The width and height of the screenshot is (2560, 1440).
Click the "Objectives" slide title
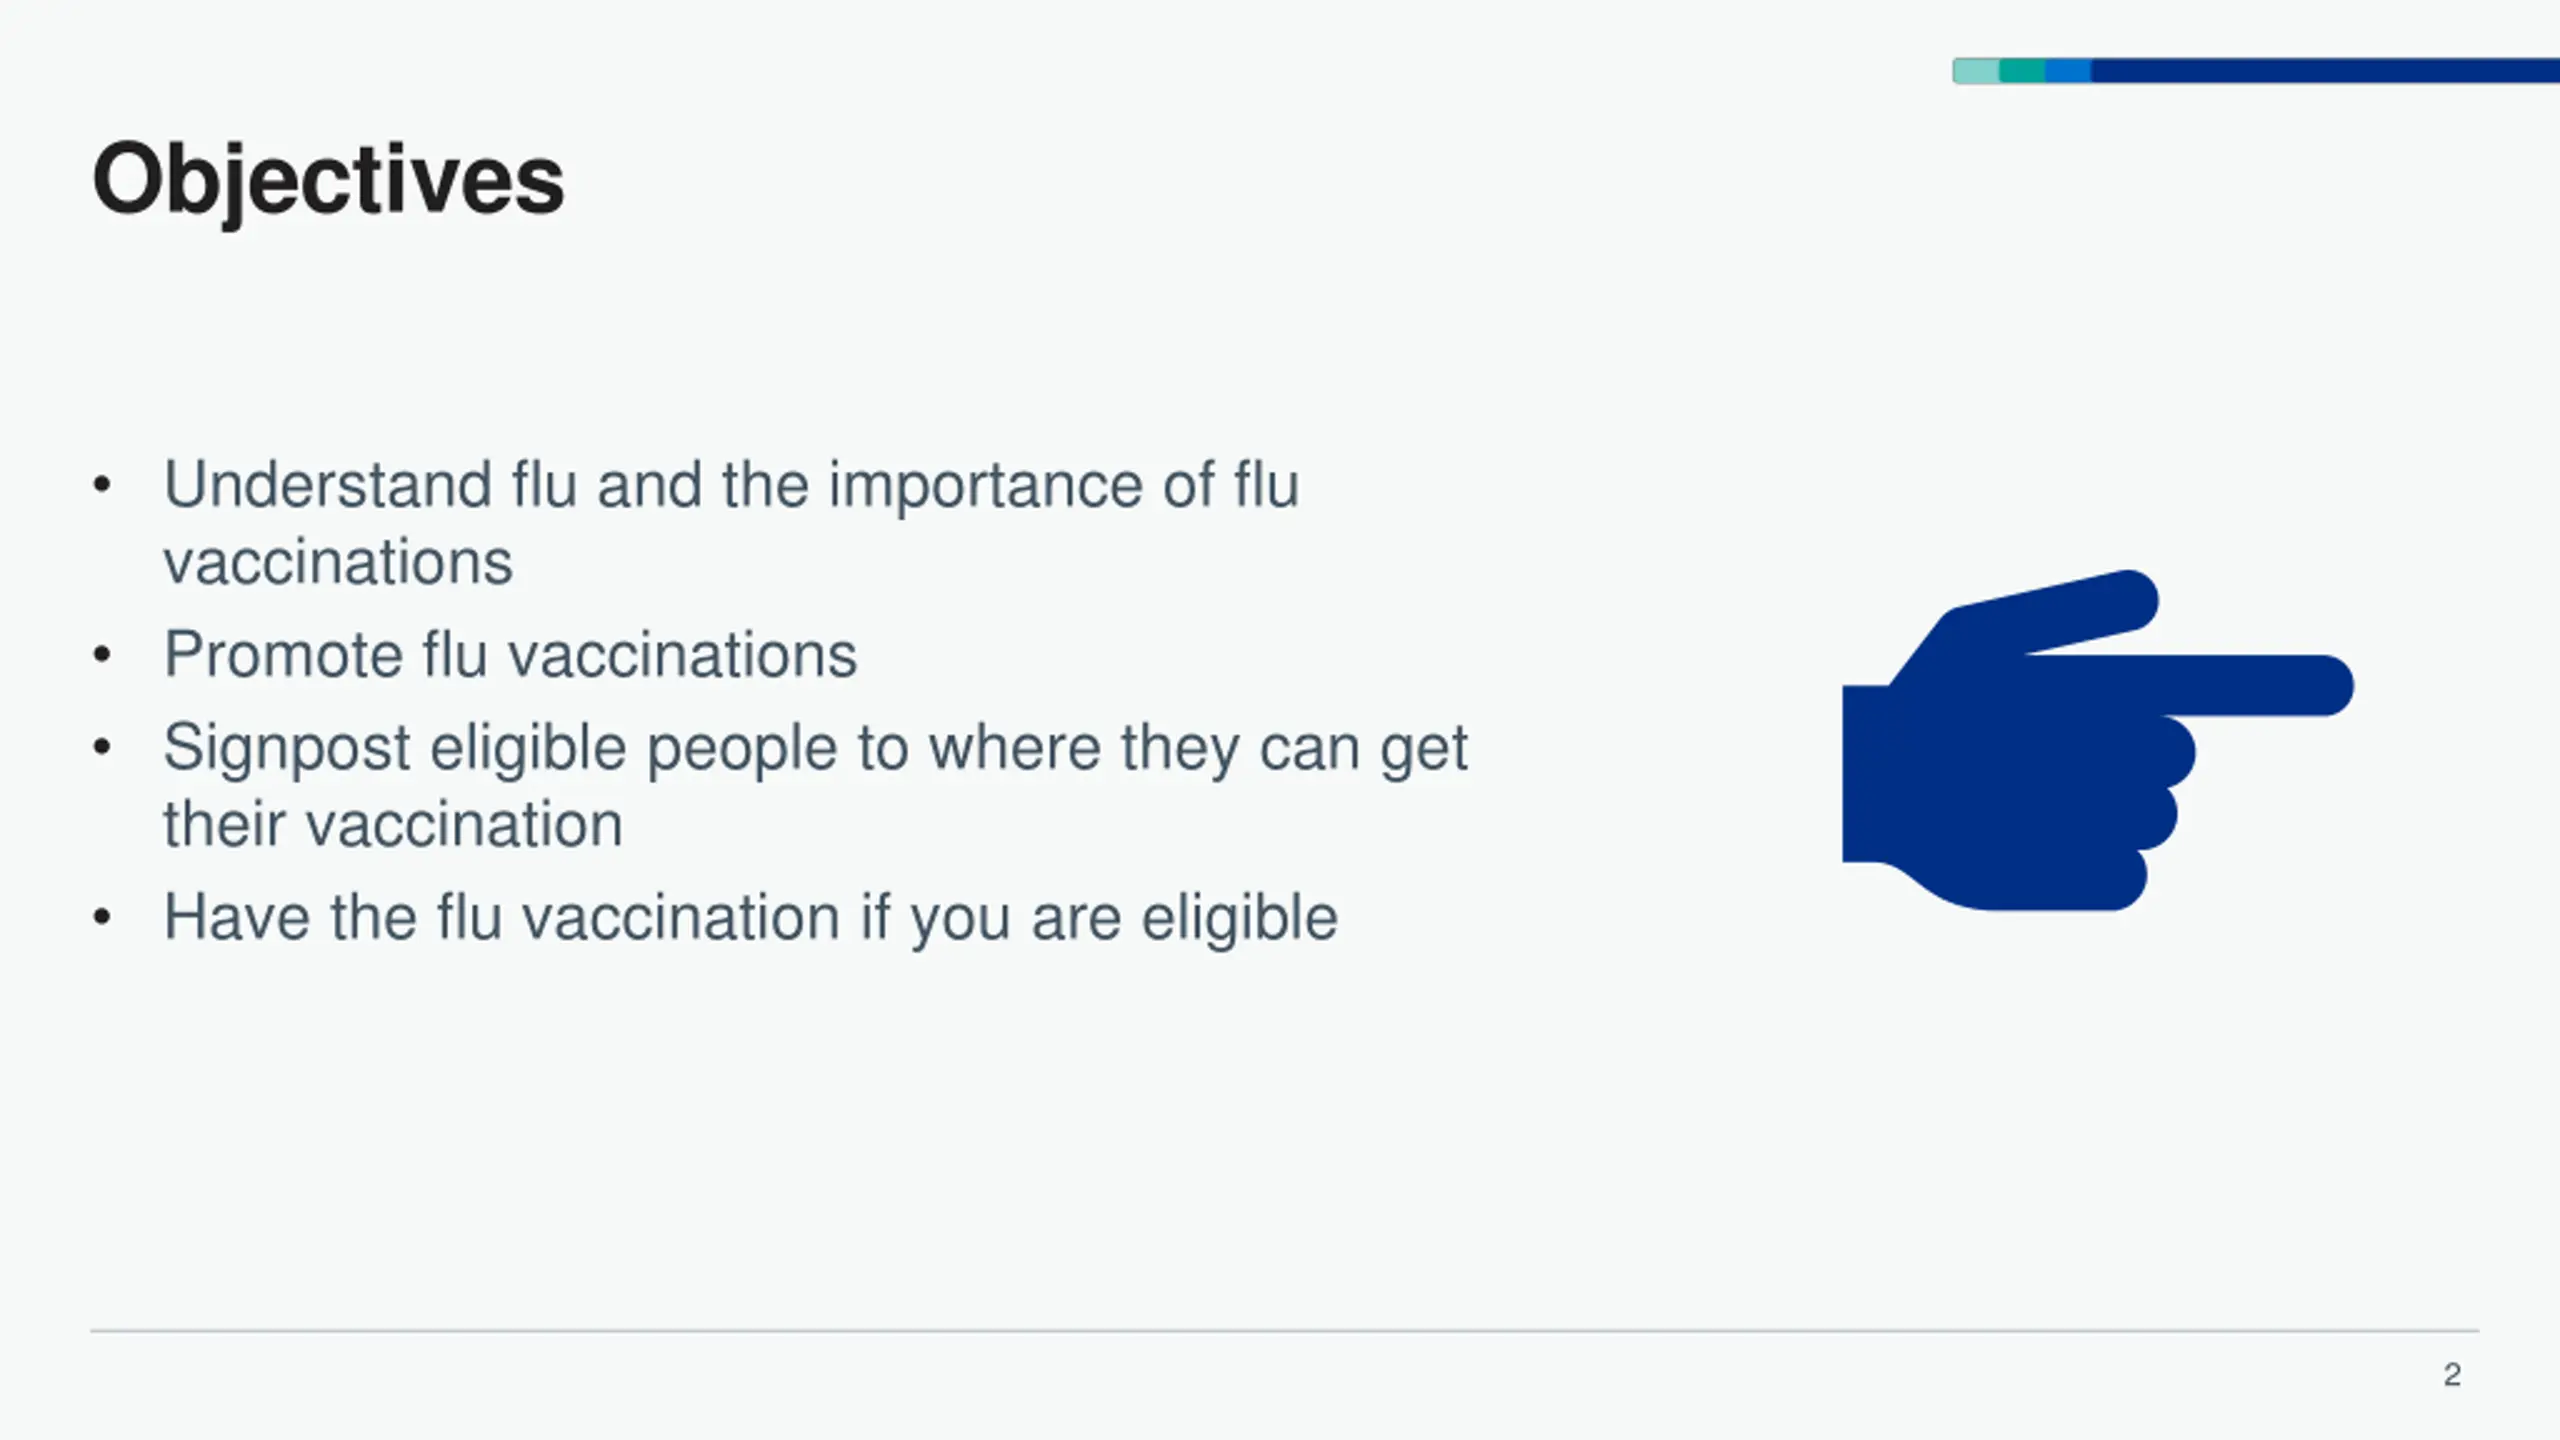(x=328, y=180)
